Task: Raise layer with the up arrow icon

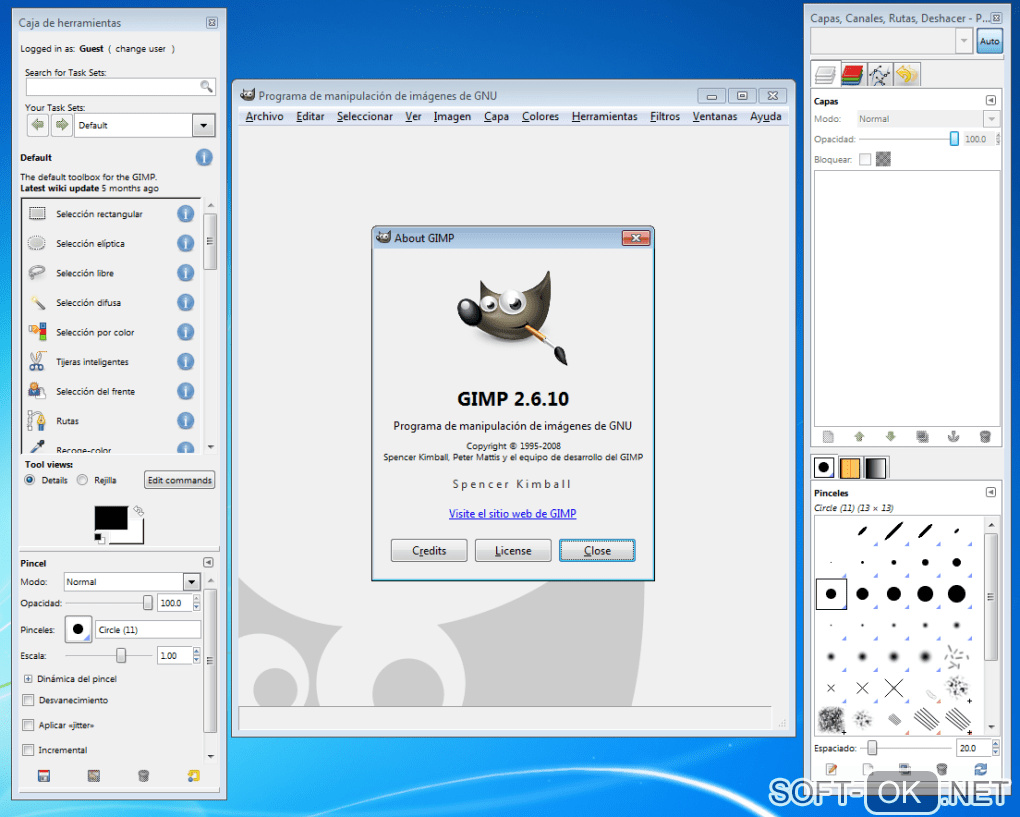Action: tap(859, 436)
